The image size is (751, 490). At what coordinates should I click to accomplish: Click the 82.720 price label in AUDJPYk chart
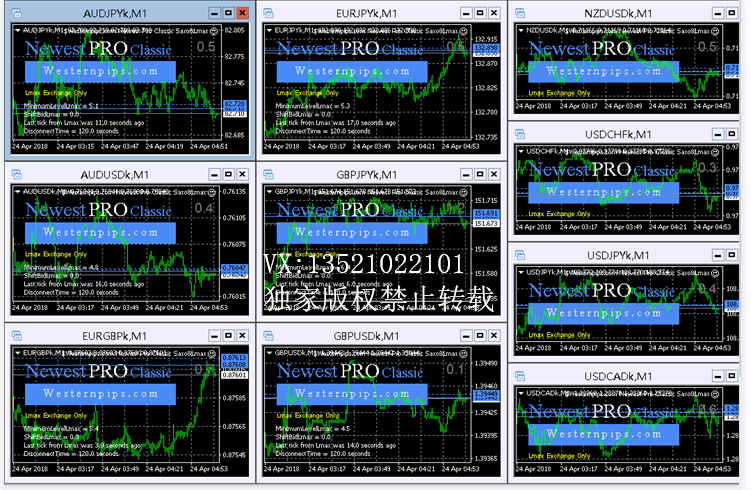point(235,104)
